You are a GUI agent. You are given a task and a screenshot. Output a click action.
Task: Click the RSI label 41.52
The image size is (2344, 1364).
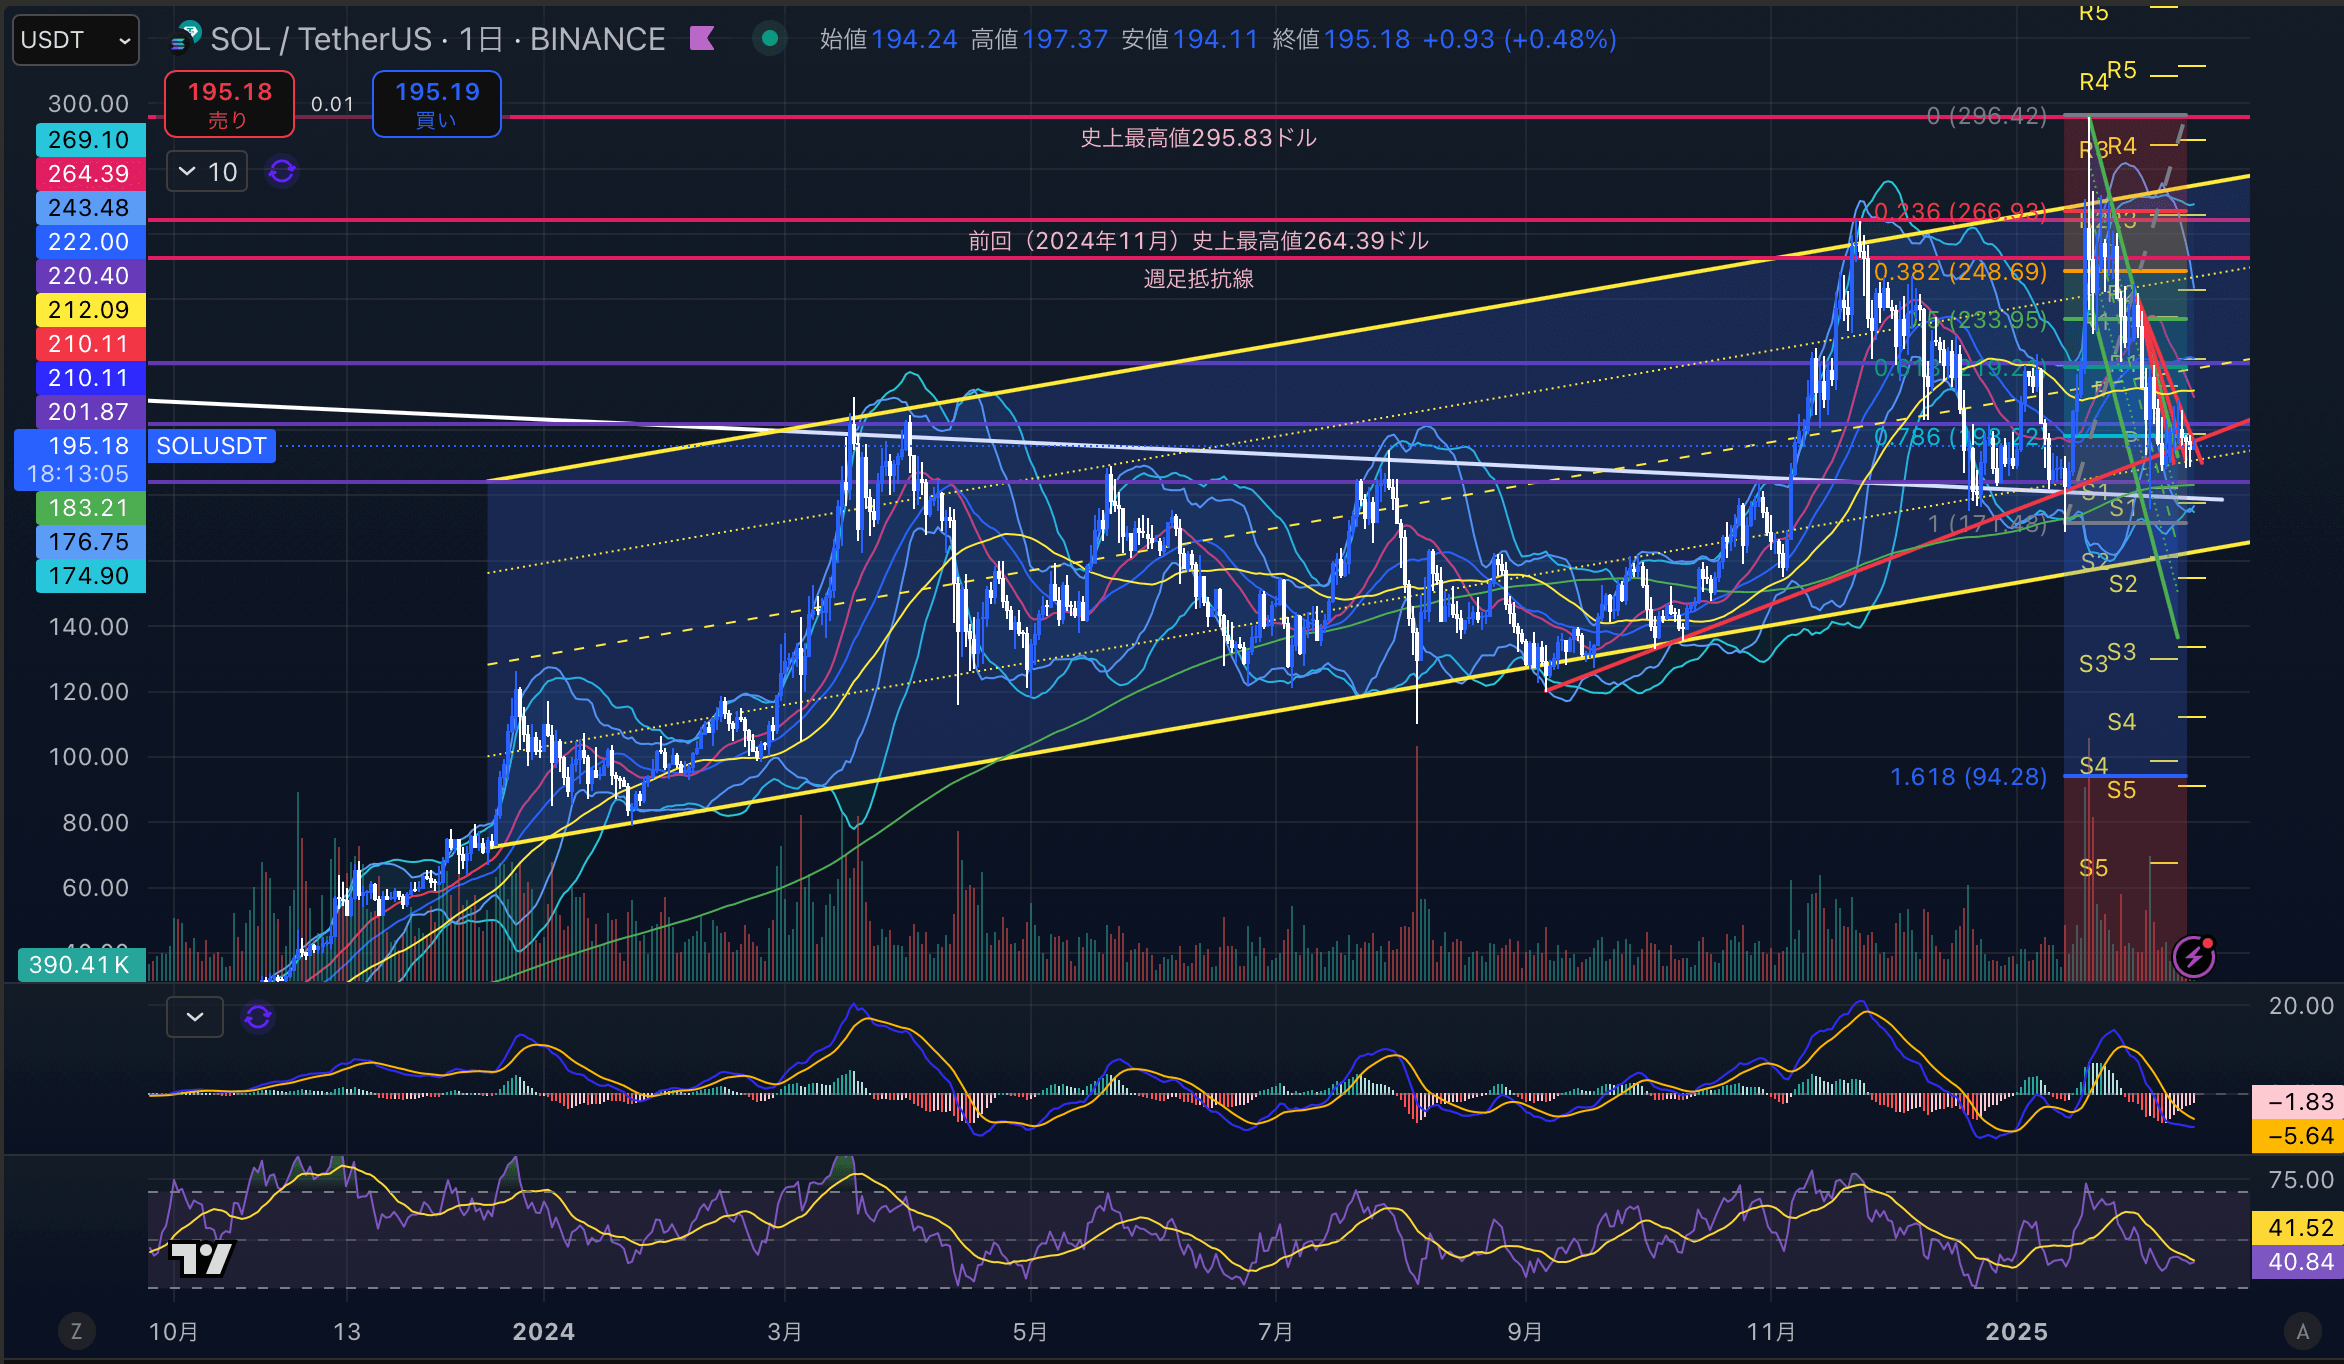point(2298,1228)
